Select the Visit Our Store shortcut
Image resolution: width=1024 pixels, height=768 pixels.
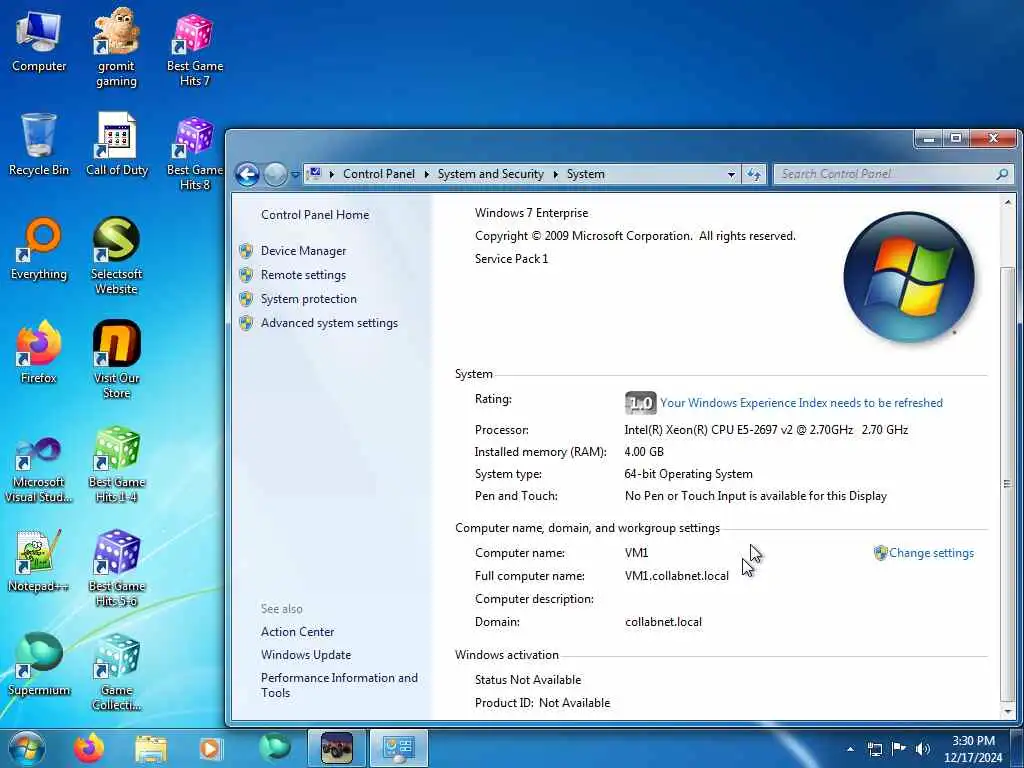116,360
